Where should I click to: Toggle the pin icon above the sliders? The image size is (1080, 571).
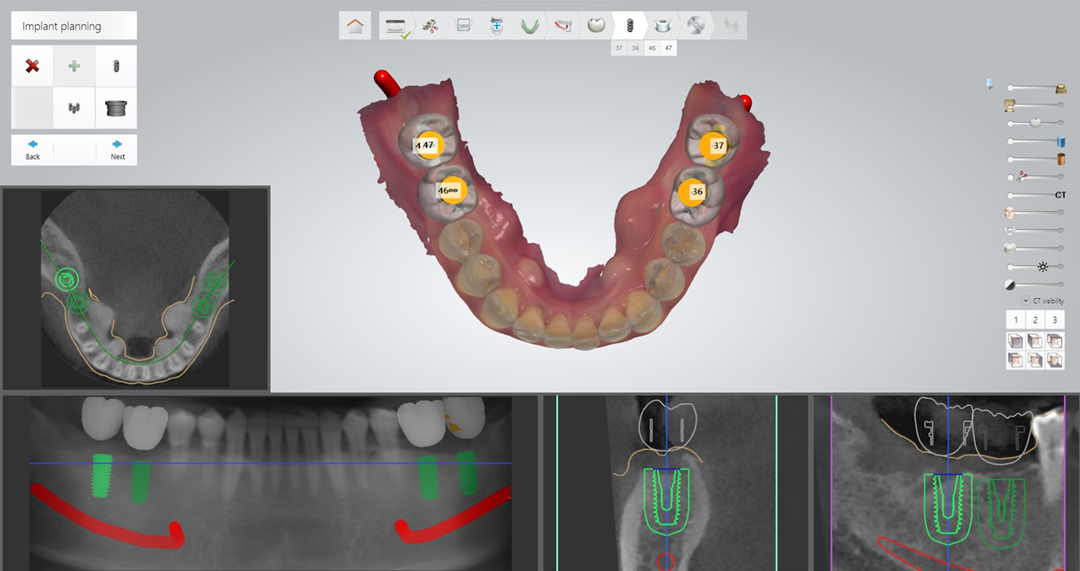click(x=990, y=83)
